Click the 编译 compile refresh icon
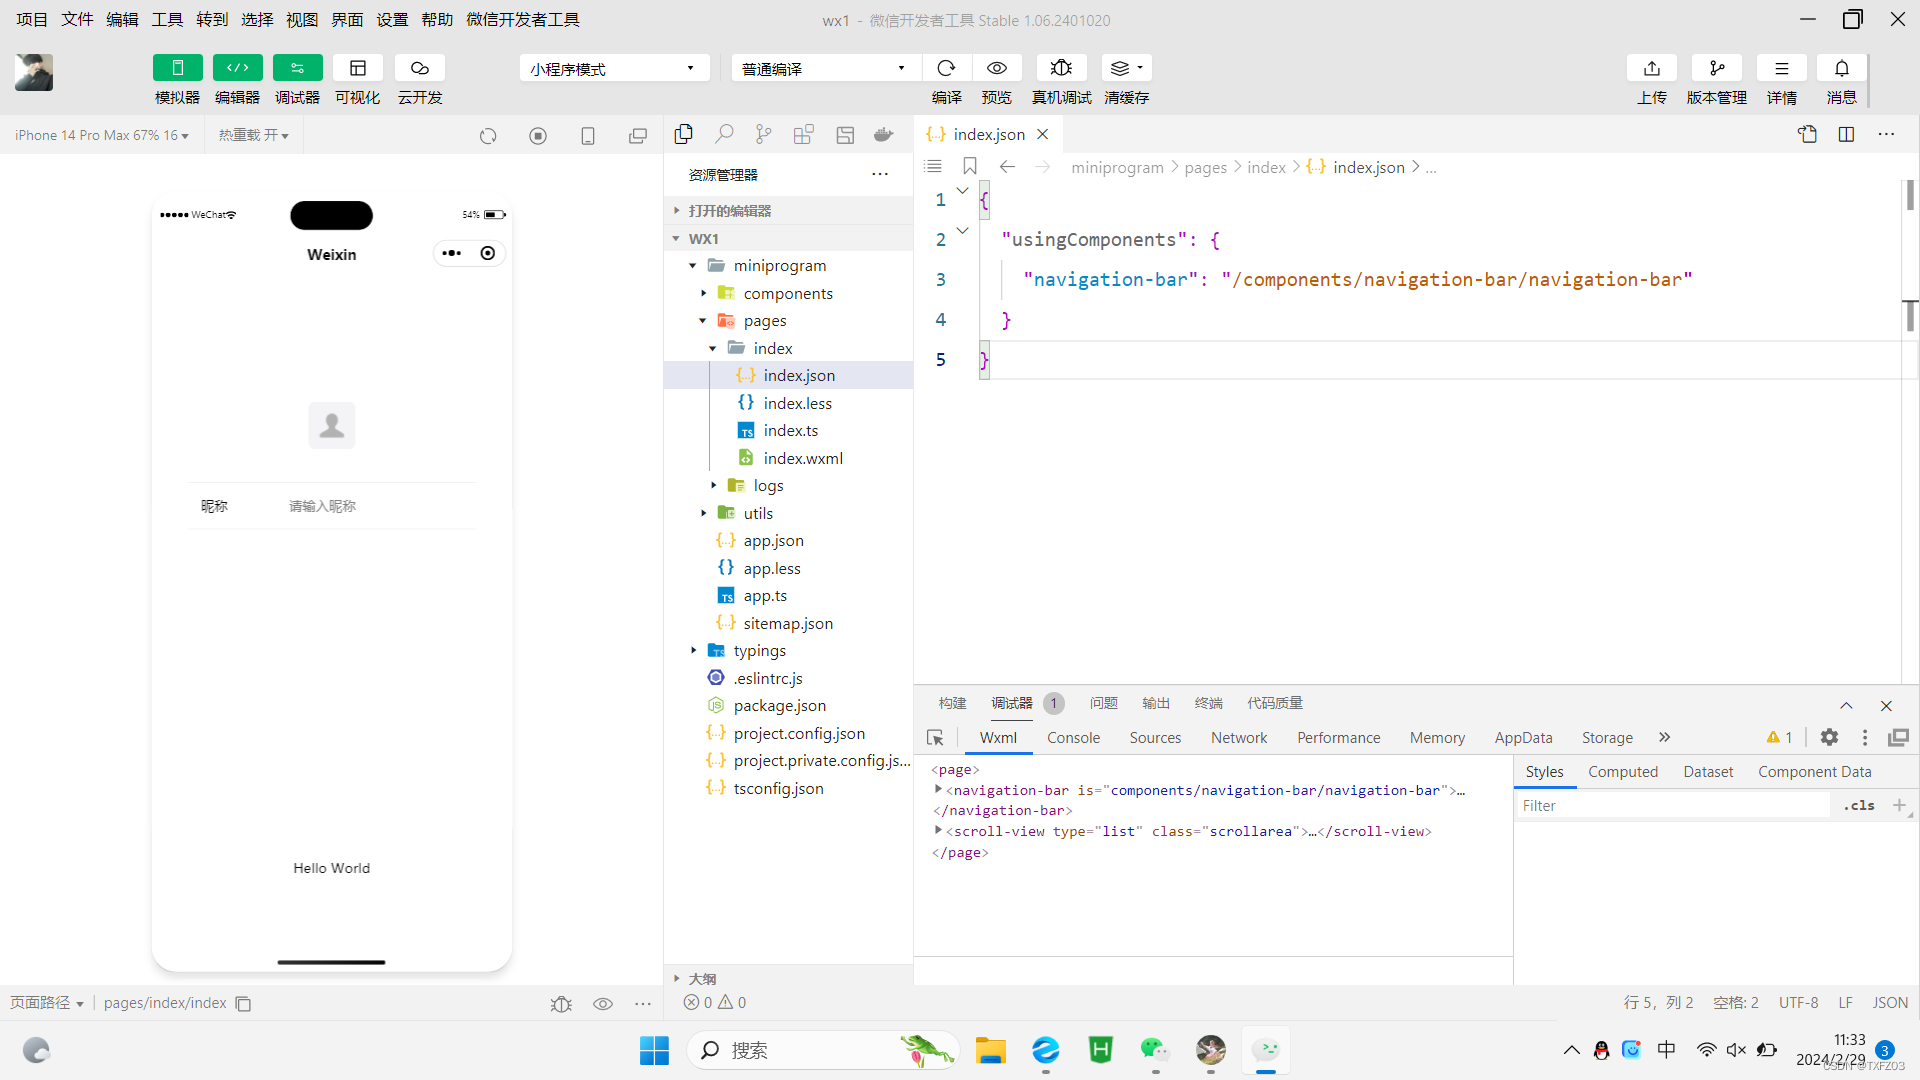 tap(946, 68)
